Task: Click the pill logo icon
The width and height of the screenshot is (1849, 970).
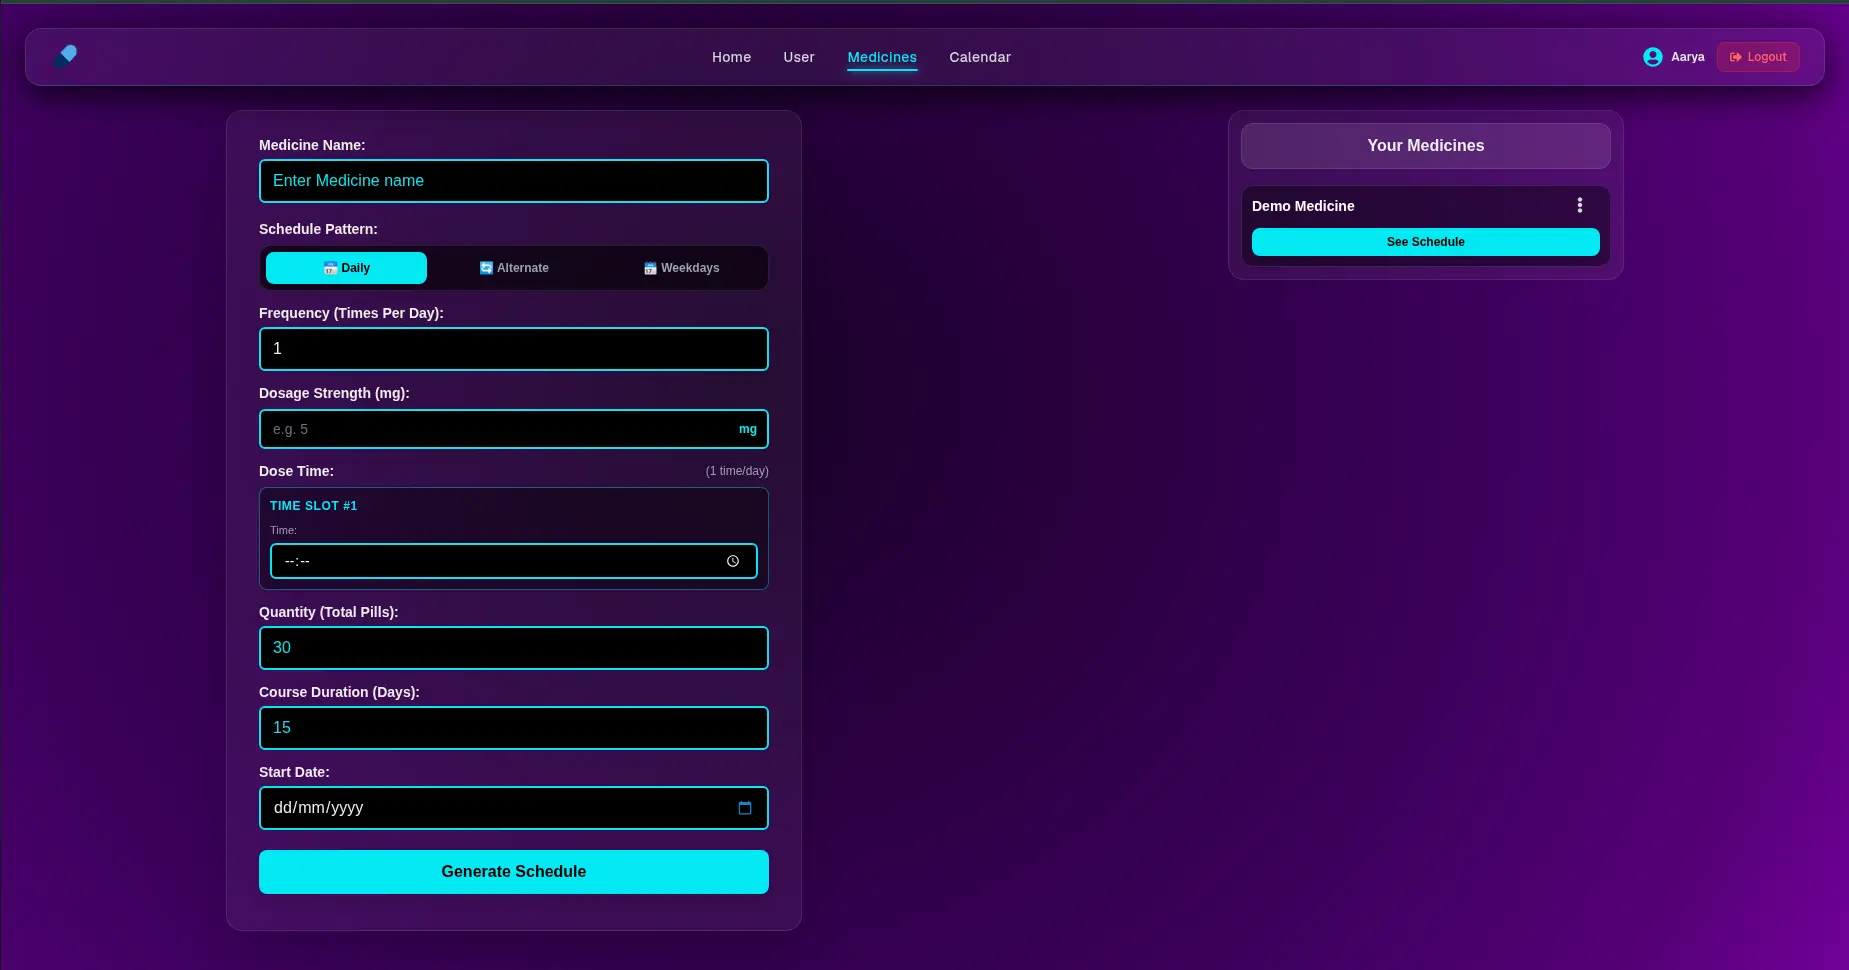Action: click(x=66, y=56)
